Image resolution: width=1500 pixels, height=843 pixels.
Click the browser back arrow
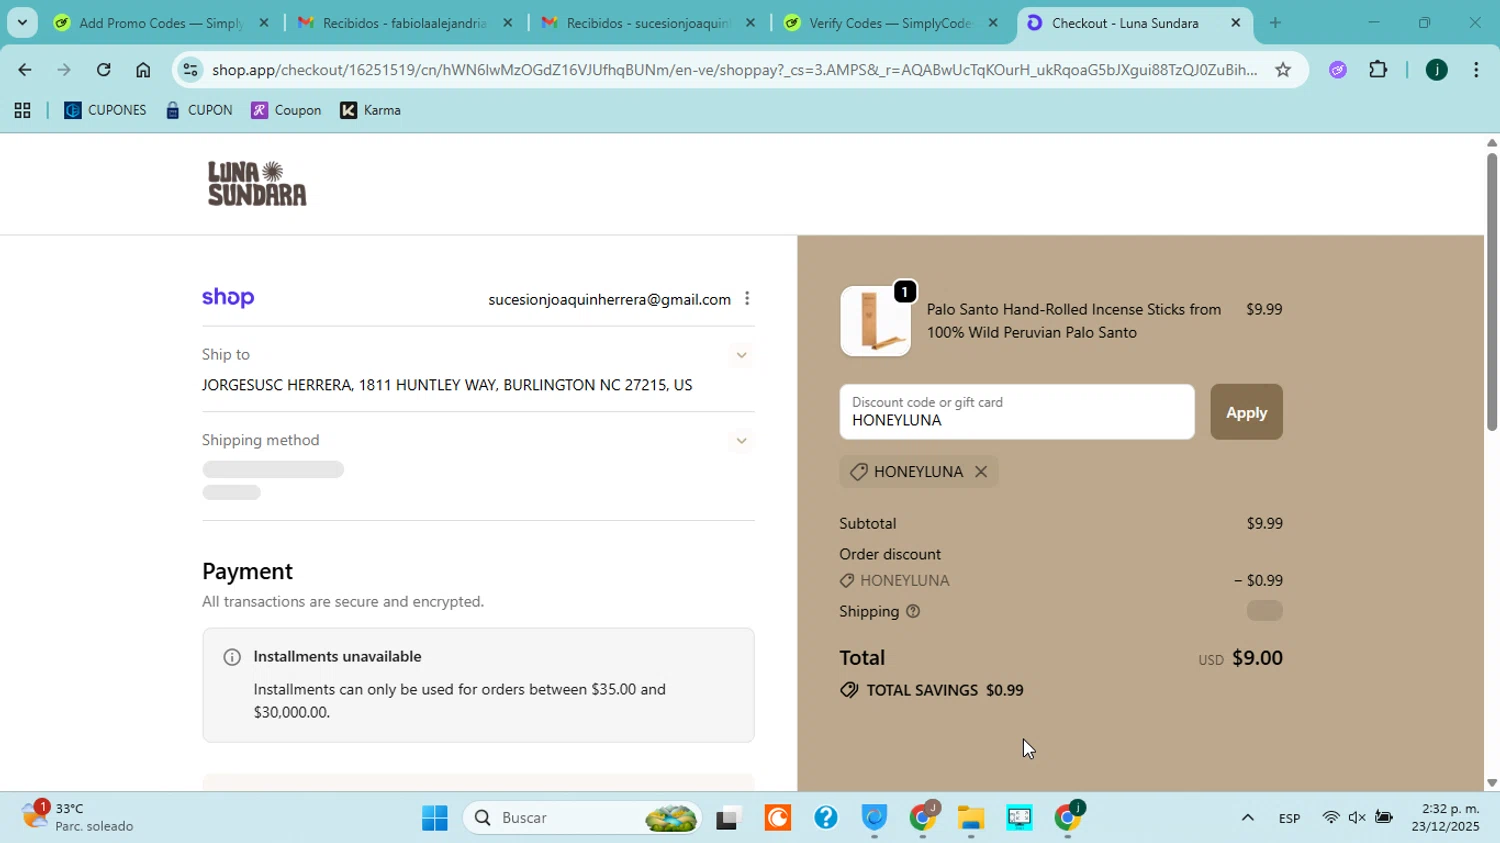[x=24, y=70]
